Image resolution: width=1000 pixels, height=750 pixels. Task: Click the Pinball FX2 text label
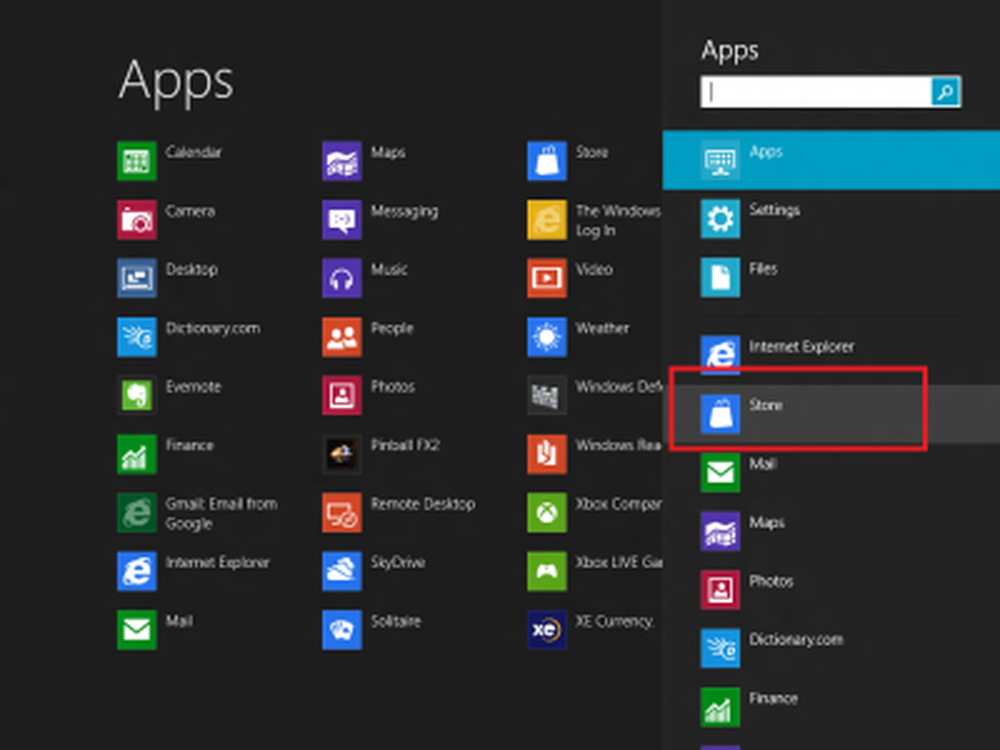point(406,445)
